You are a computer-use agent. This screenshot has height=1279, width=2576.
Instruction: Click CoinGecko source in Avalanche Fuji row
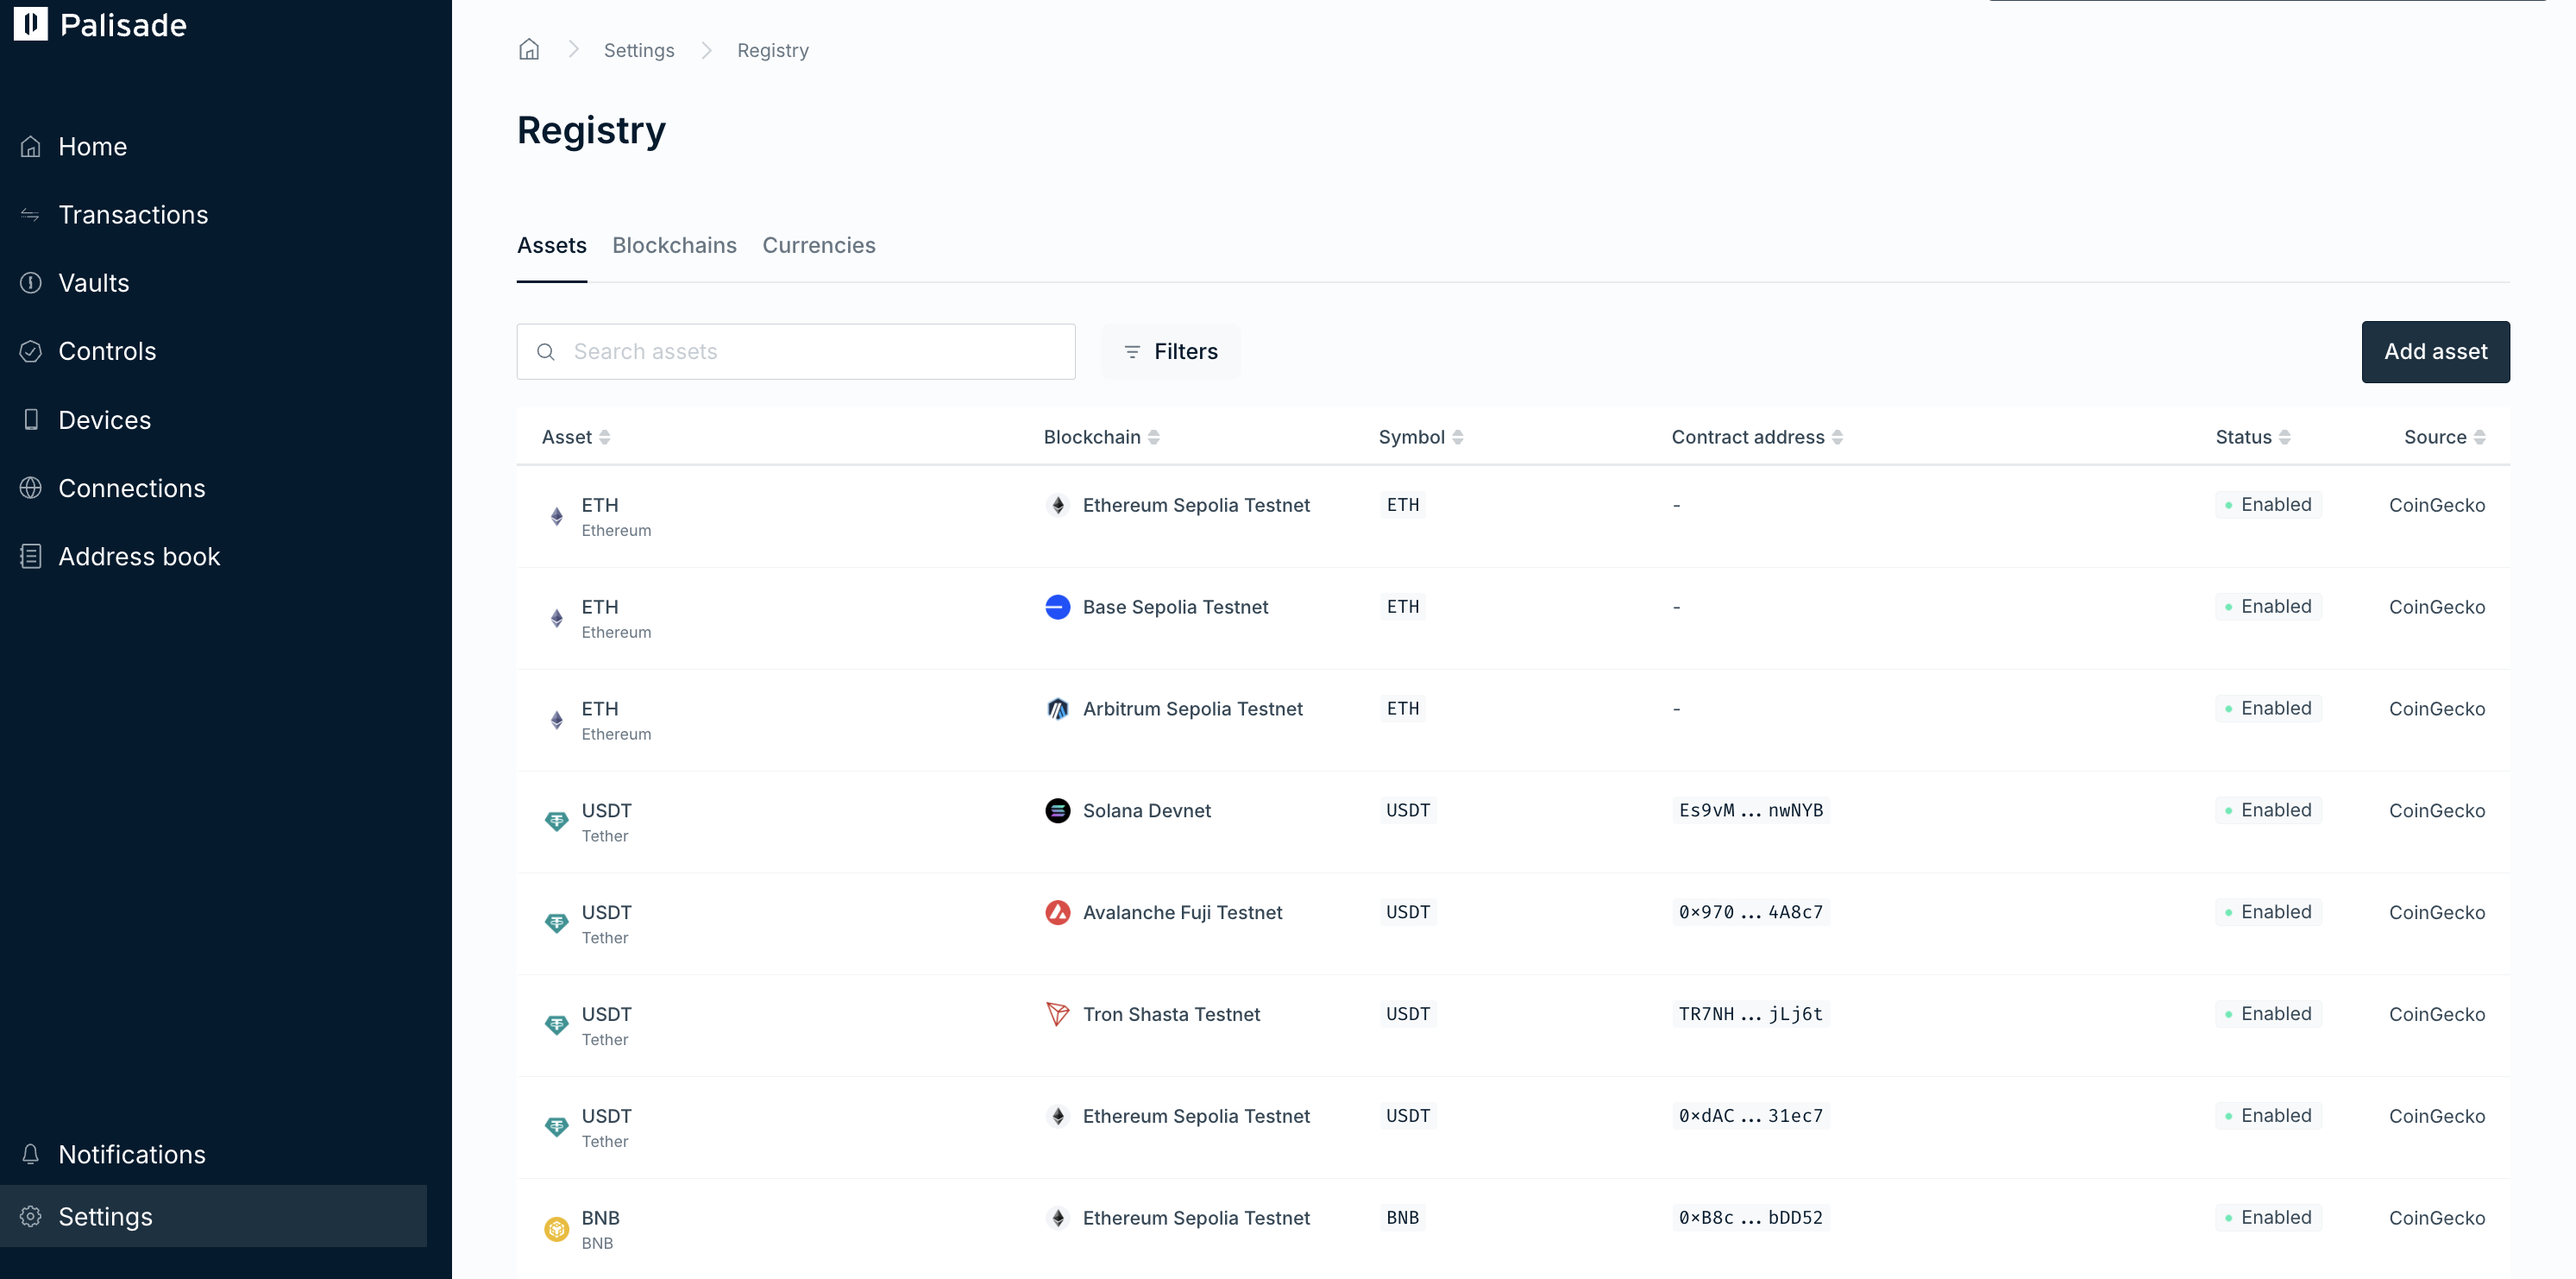[2437, 913]
